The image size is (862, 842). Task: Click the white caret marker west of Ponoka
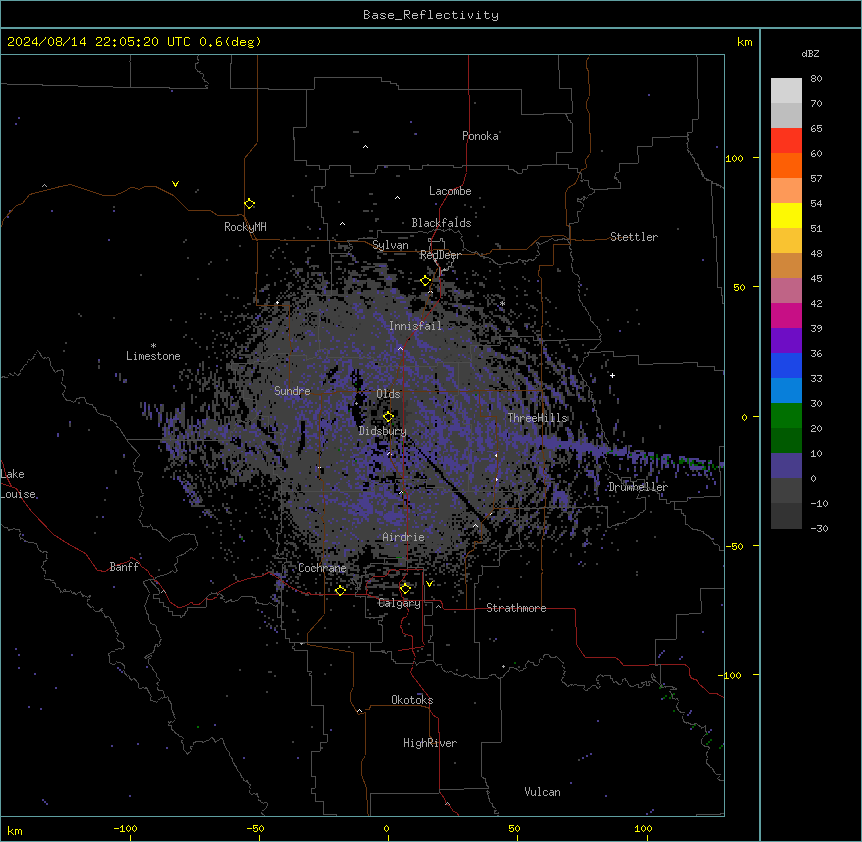click(x=366, y=147)
